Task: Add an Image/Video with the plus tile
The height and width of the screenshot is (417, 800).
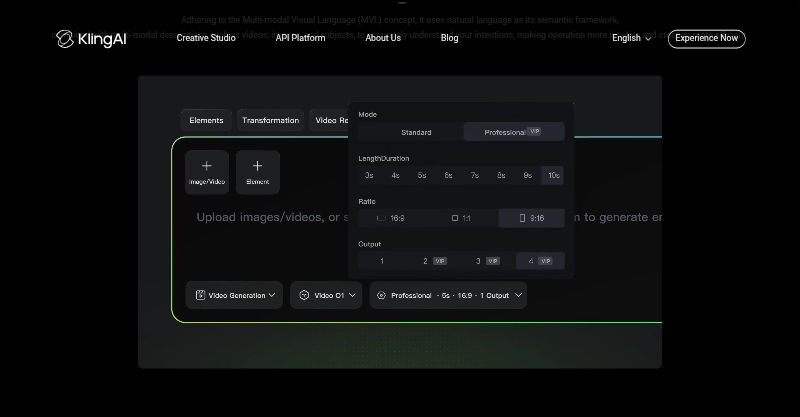Action: (x=207, y=172)
